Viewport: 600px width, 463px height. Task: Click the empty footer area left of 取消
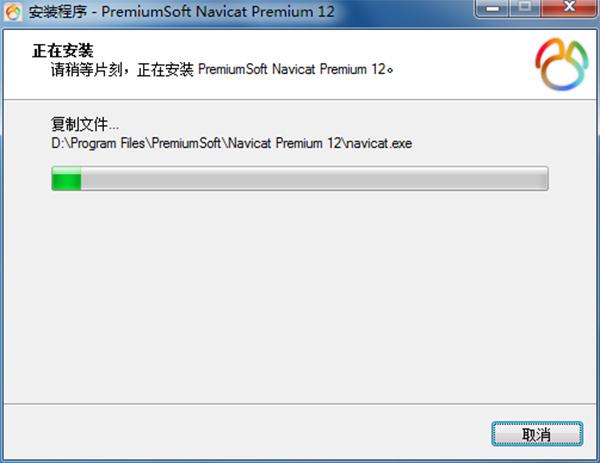click(x=245, y=432)
